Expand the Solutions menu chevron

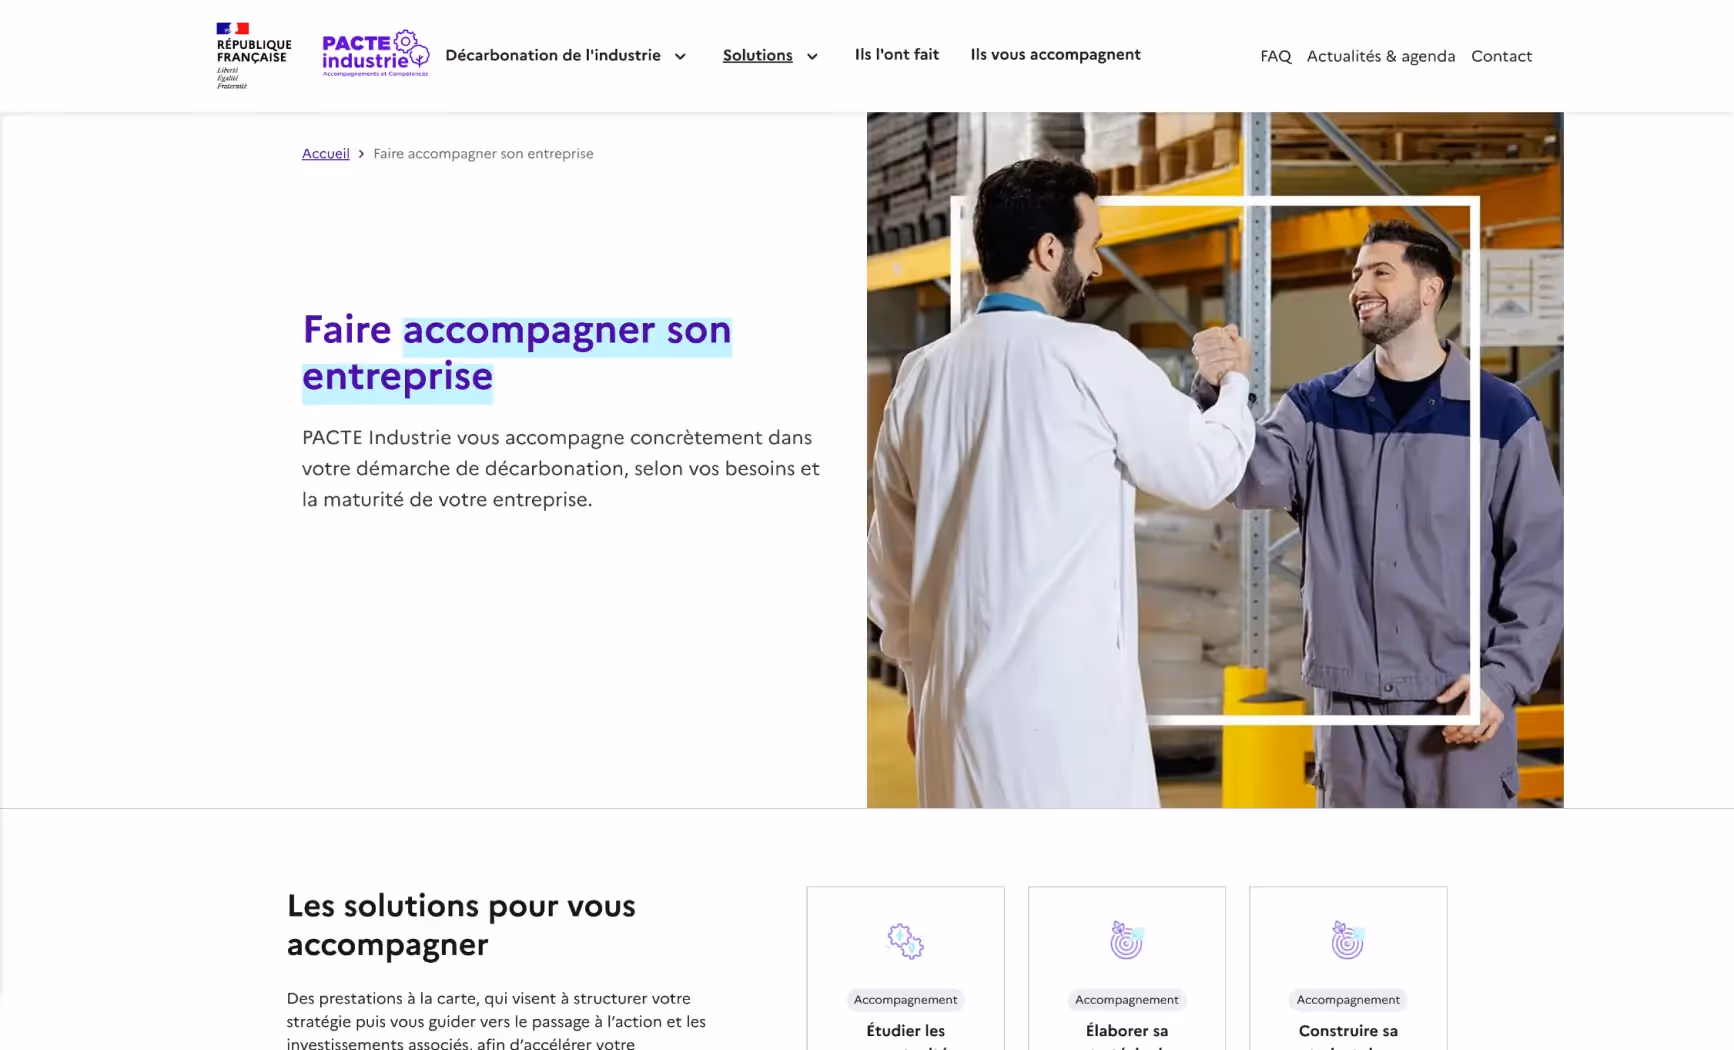click(x=812, y=56)
